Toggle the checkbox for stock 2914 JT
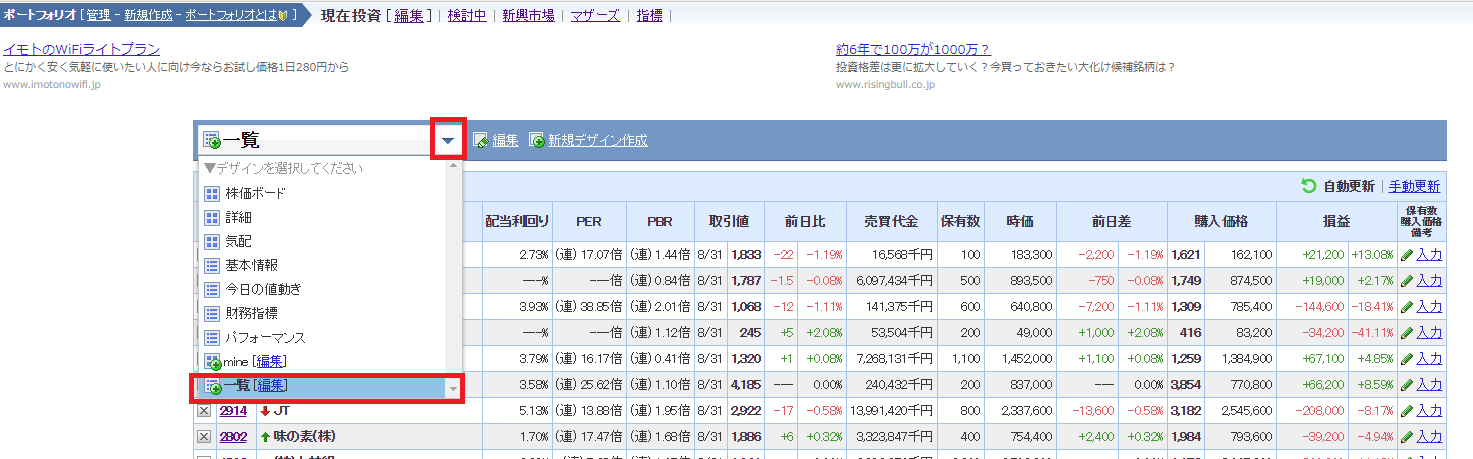This screenshot has height=459, width=1473. (x=204, y=411)
